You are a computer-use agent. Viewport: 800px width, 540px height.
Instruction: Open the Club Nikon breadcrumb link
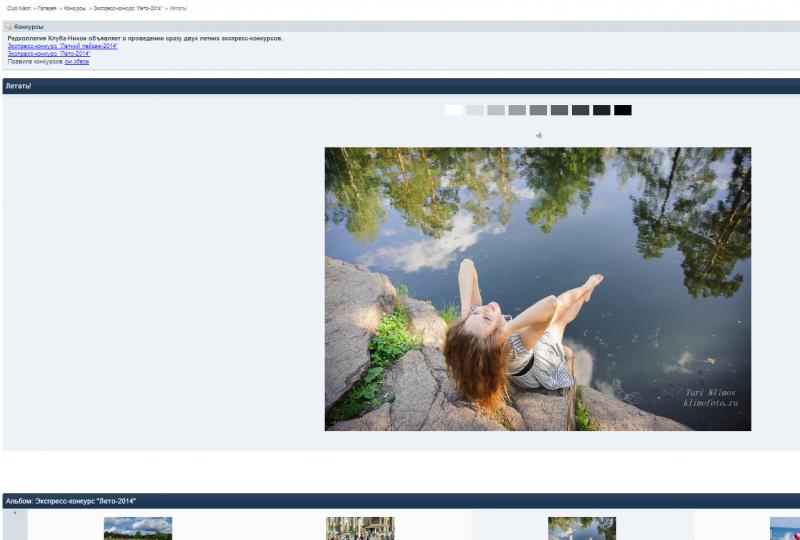pyautogui.click(x=19, y=9)
